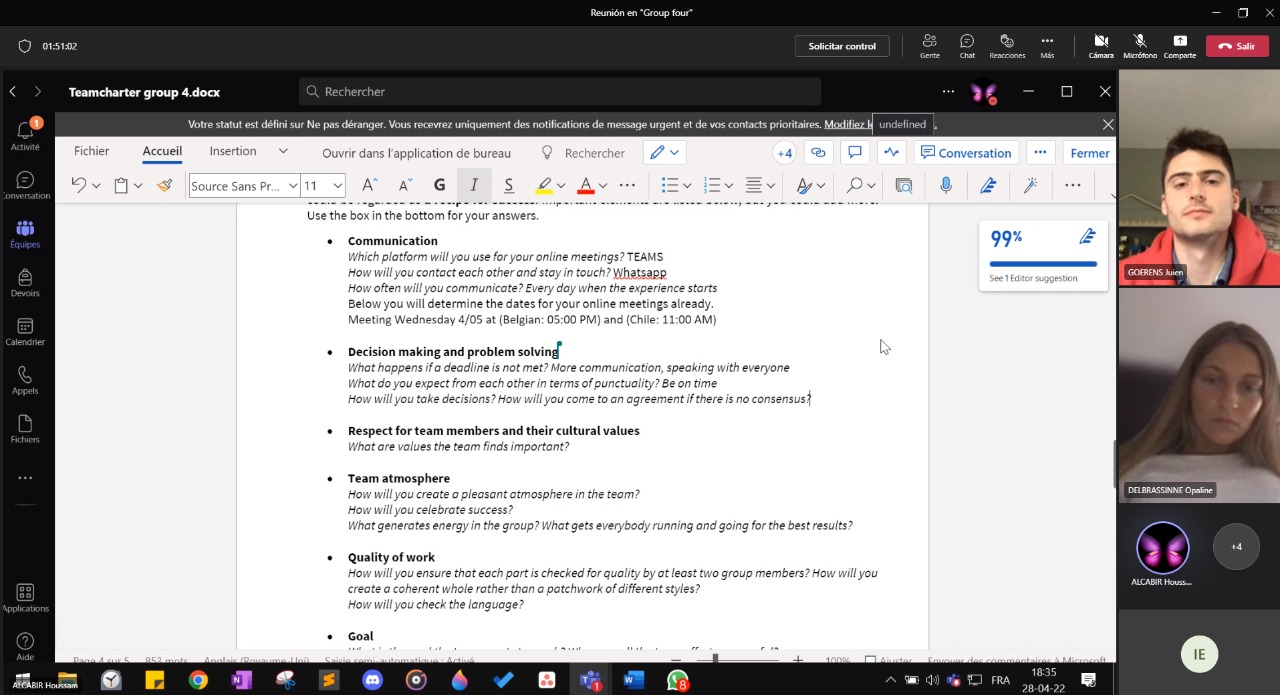Open the meeting Chat panel
Viewport: 1280px width, 695px height.
[x=967, y=46]
